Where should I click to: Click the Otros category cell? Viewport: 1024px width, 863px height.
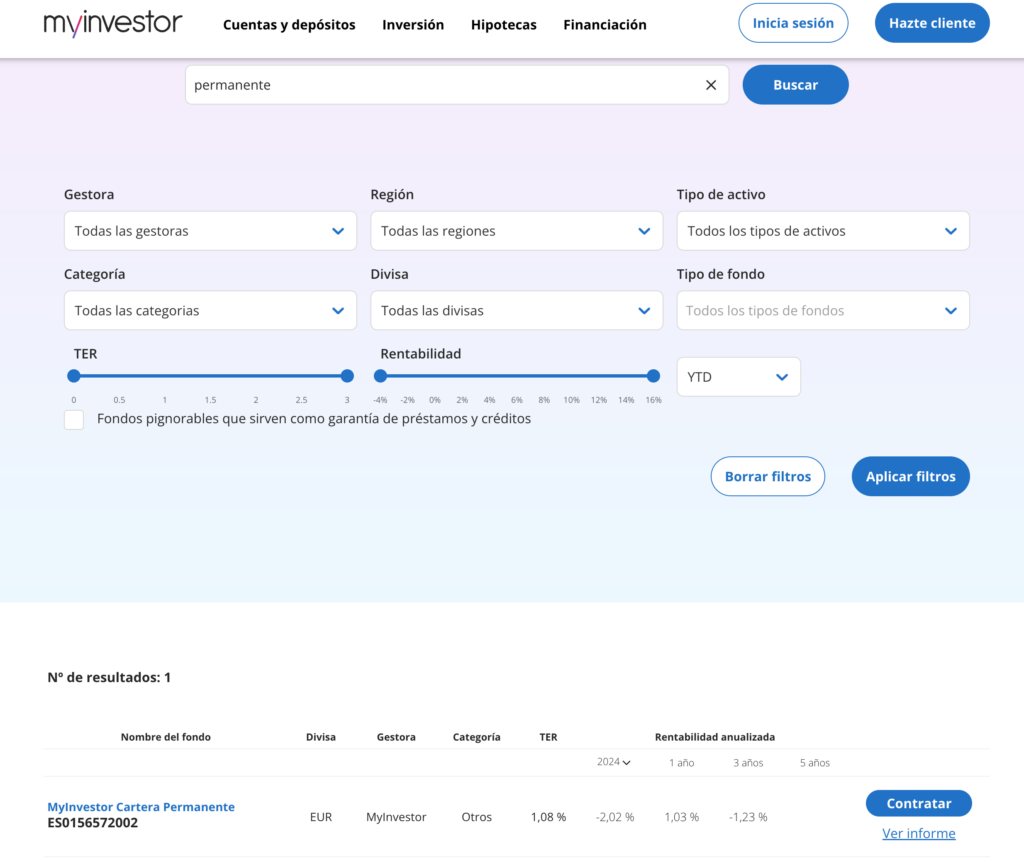[x=477, y=817]
